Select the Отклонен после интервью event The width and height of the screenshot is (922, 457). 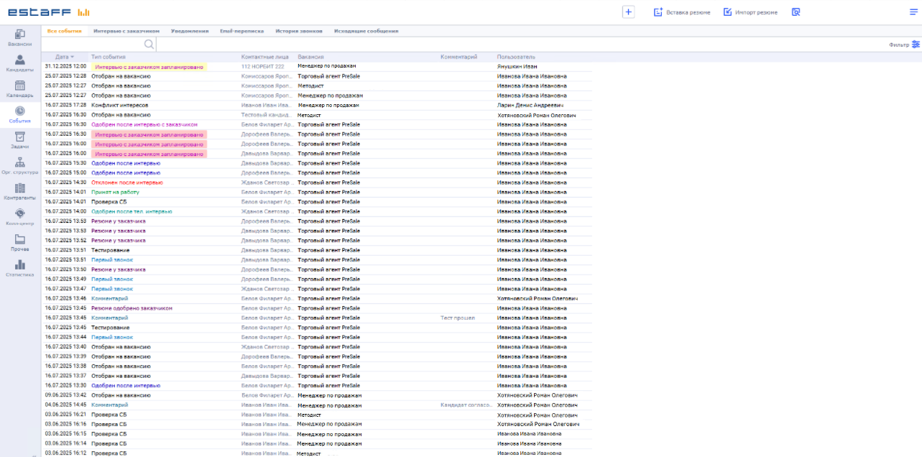(127, 182)
